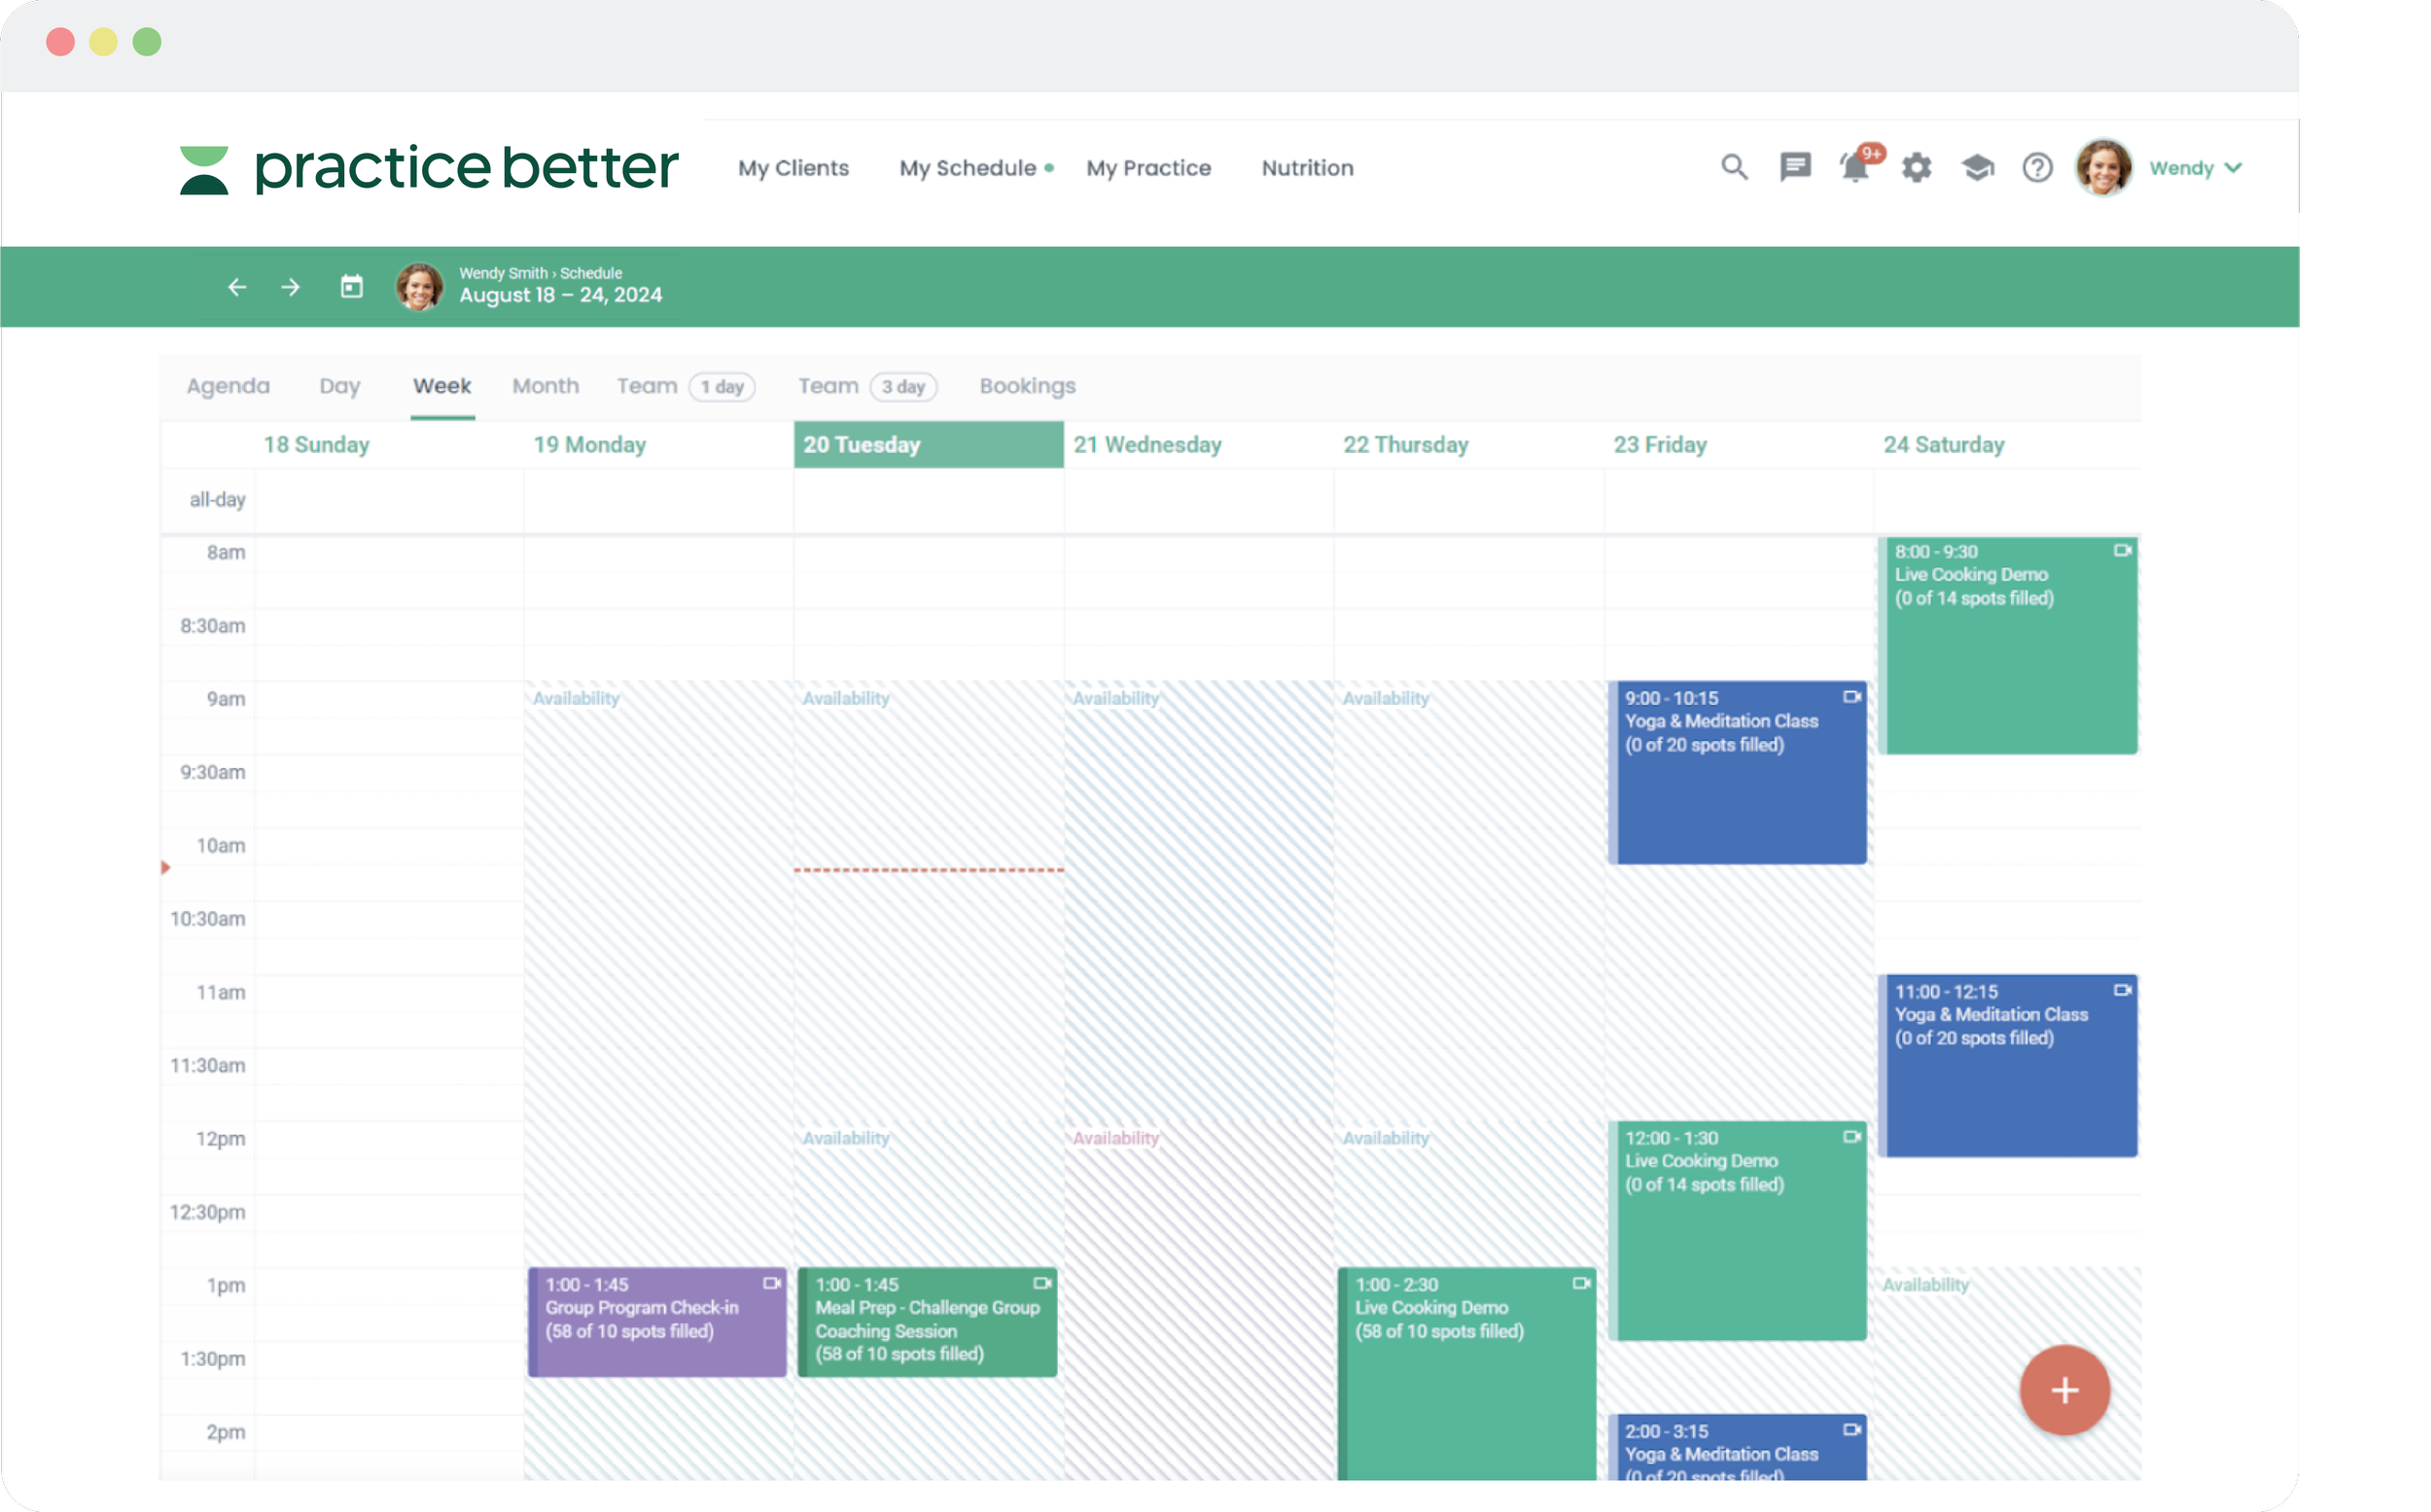This screenshot has width=2431, height=1512.
Task: Go to next week with forward arrow
Action: [291, 287]
